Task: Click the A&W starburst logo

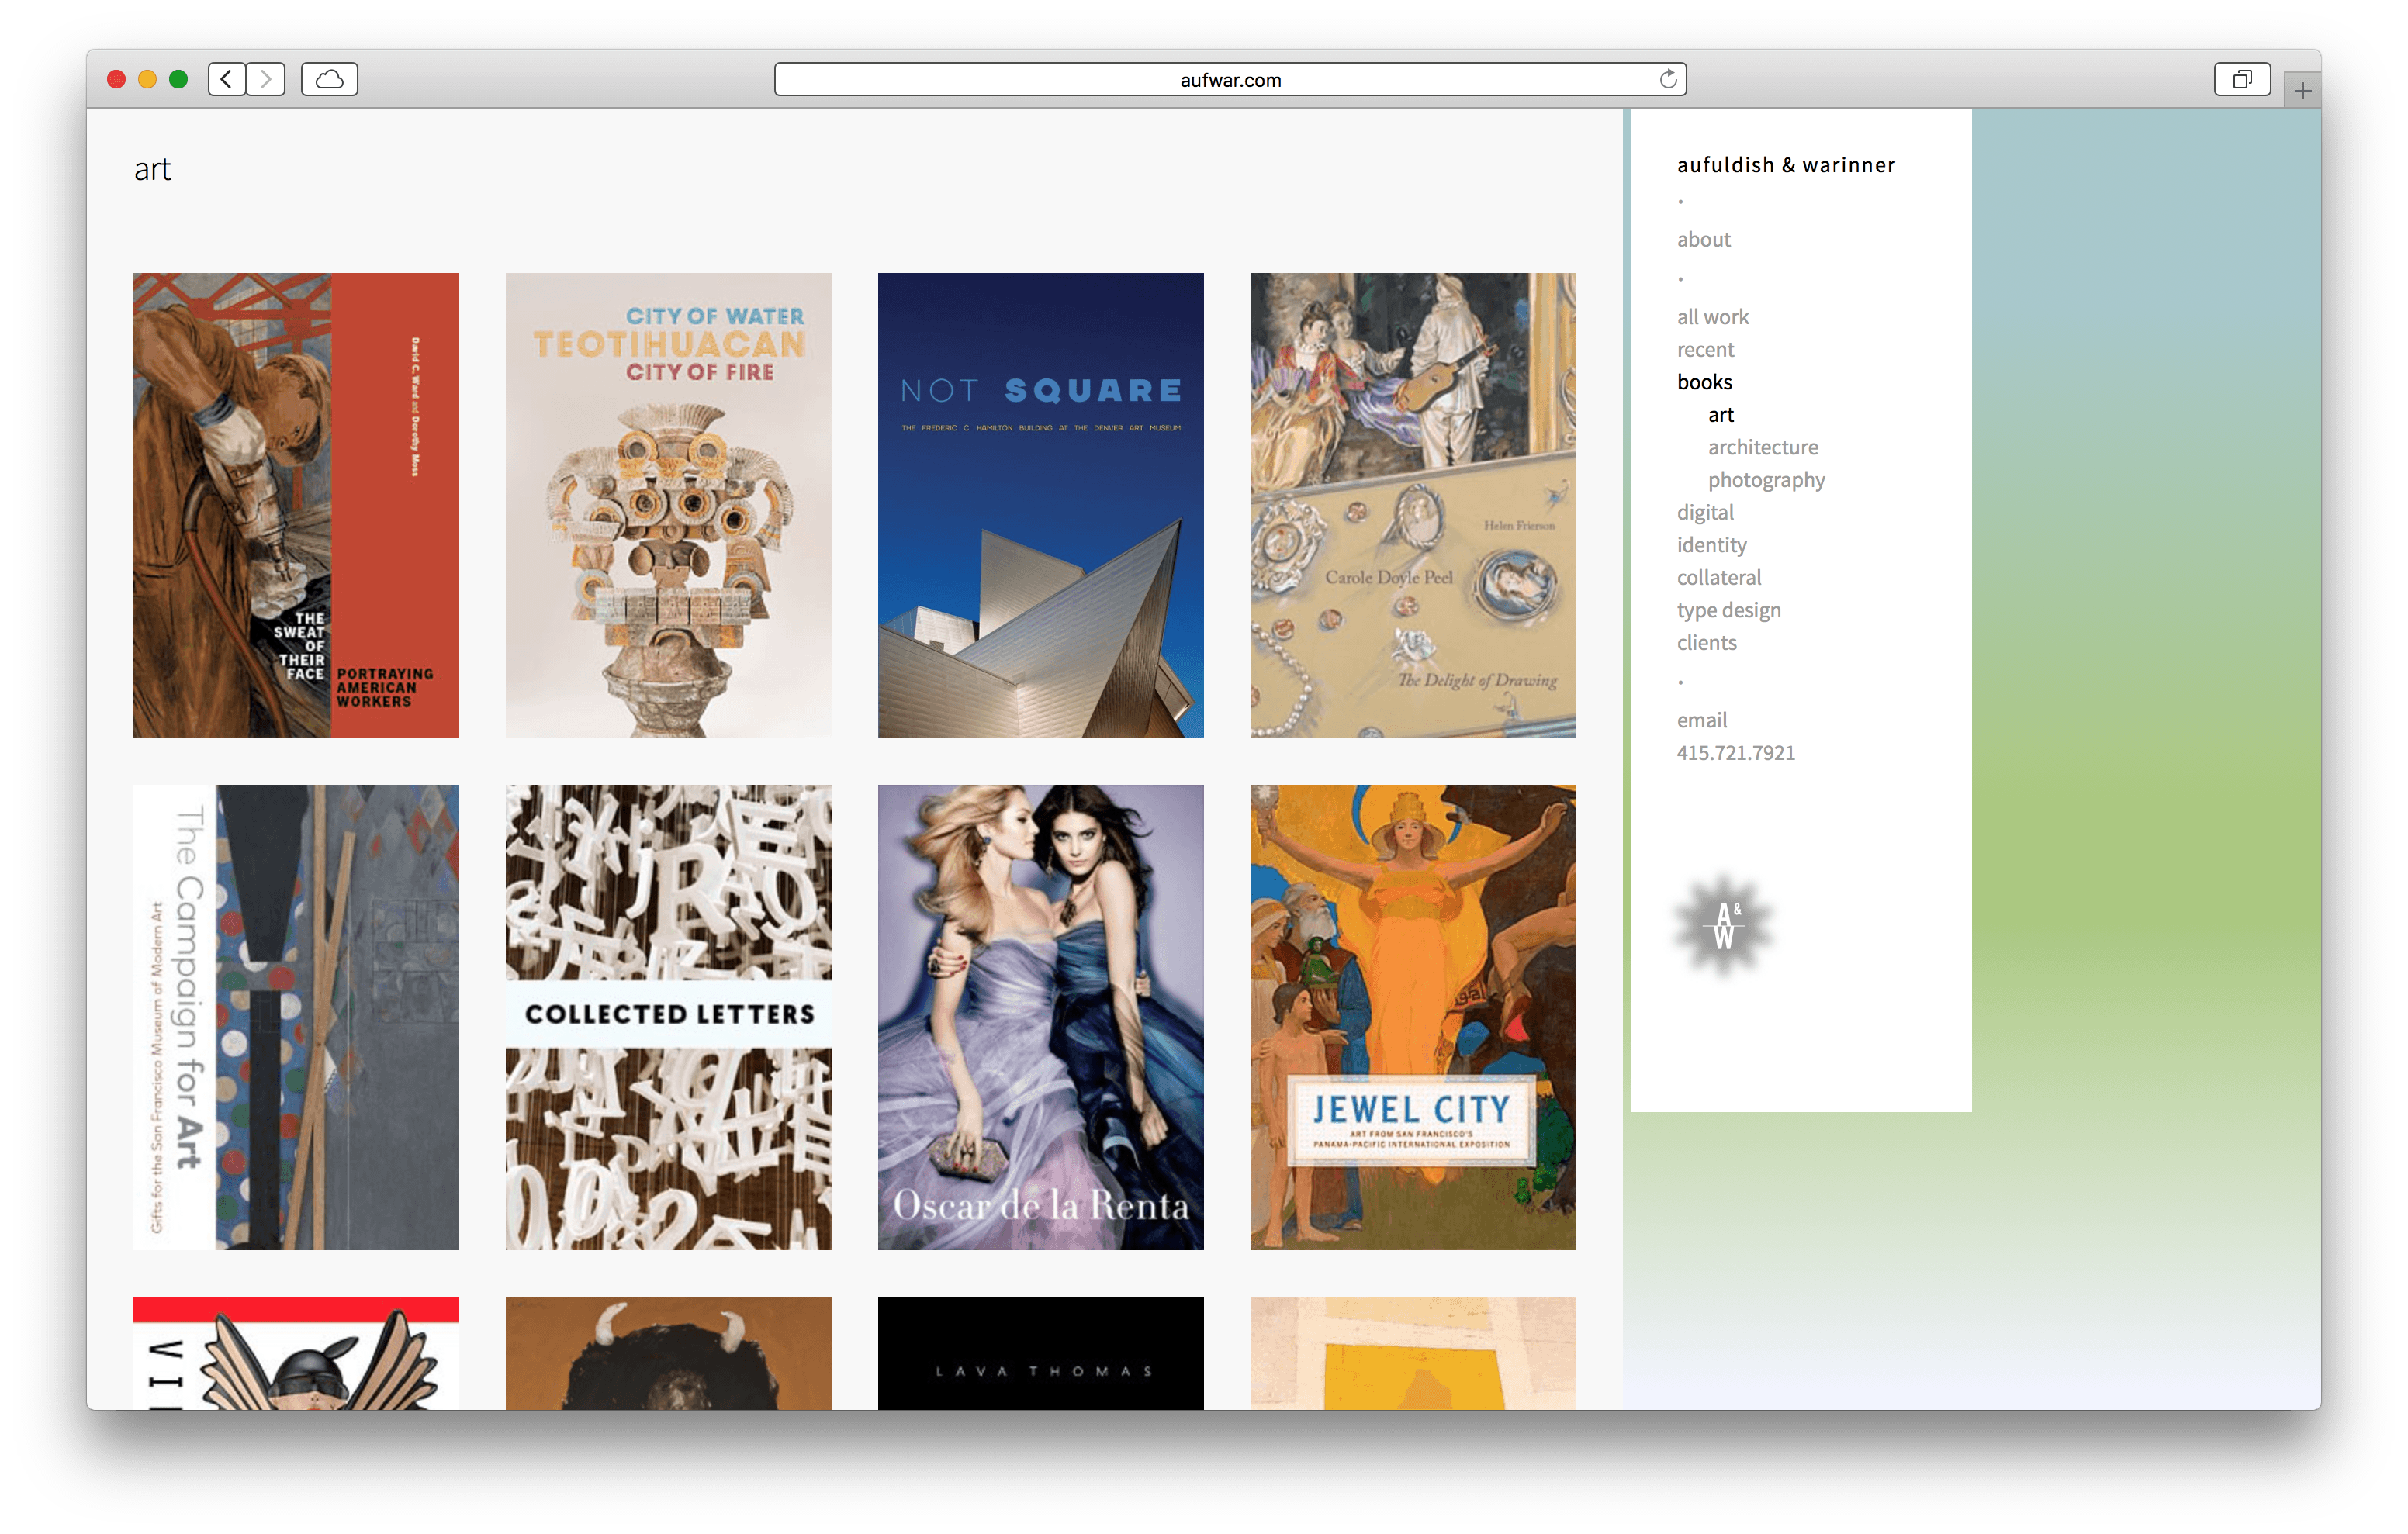Action: coord(1723,926)
